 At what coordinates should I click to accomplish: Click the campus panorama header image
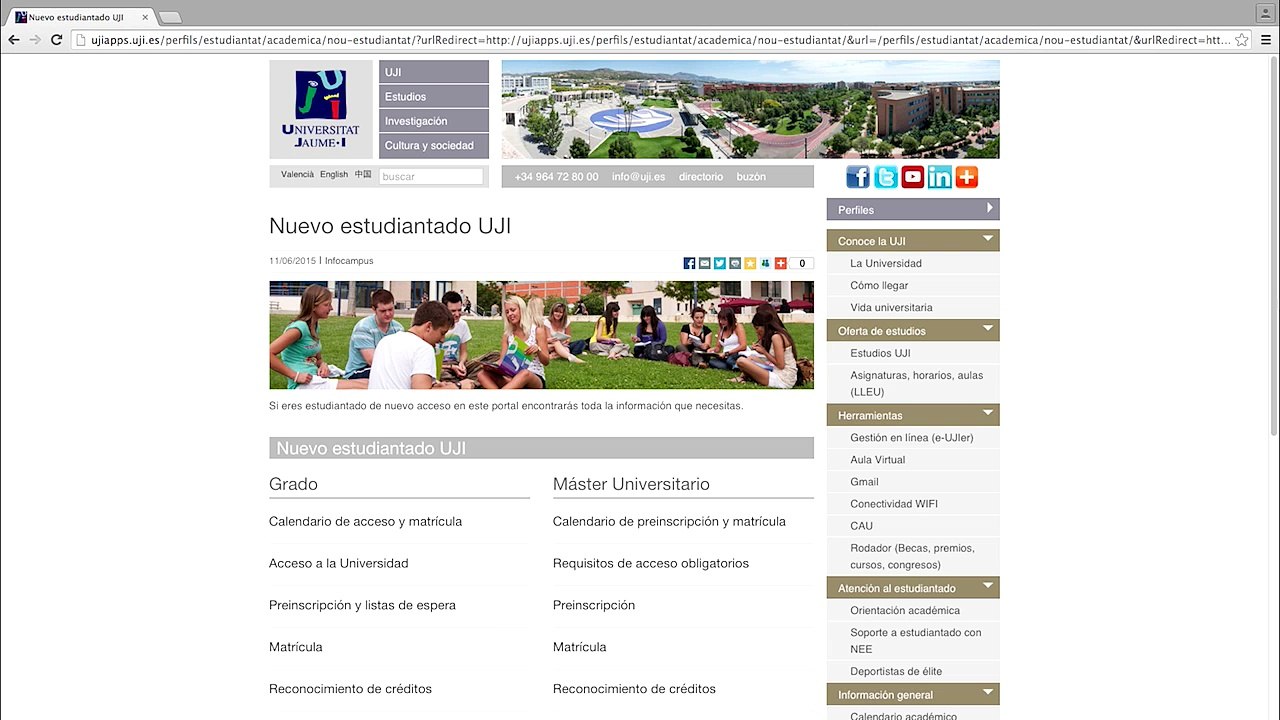[750, 109]
